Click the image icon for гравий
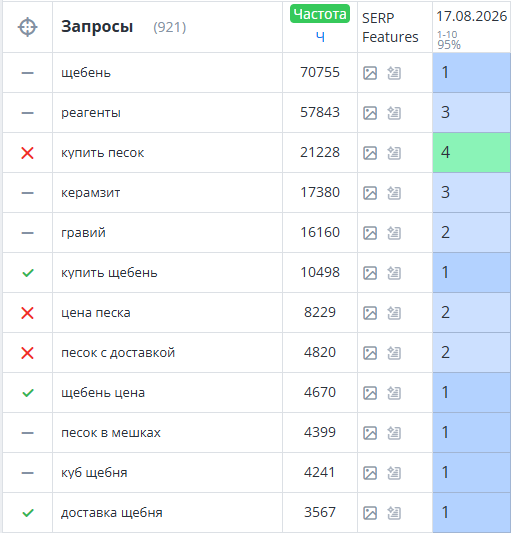Image resolution: width=511 pixels, height=533 pixels. coord(370,233)
